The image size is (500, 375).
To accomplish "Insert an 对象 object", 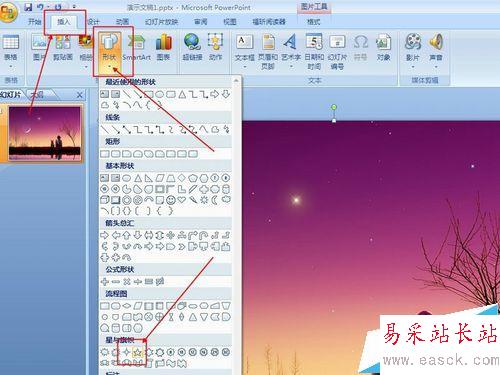I will point(383,47).
